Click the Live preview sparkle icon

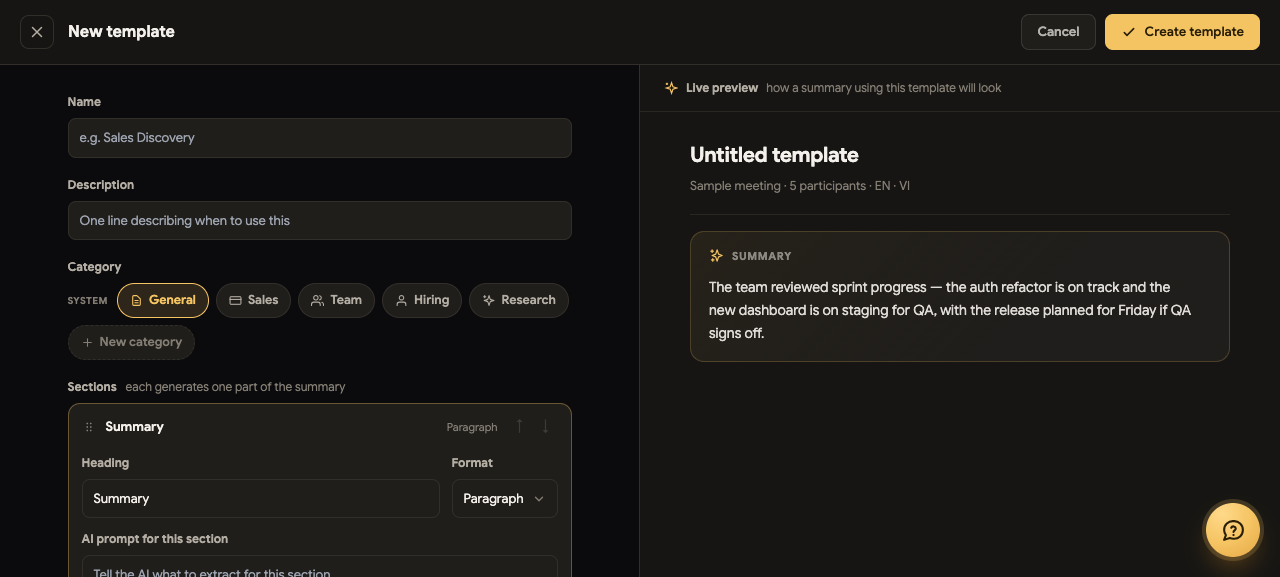671,88
